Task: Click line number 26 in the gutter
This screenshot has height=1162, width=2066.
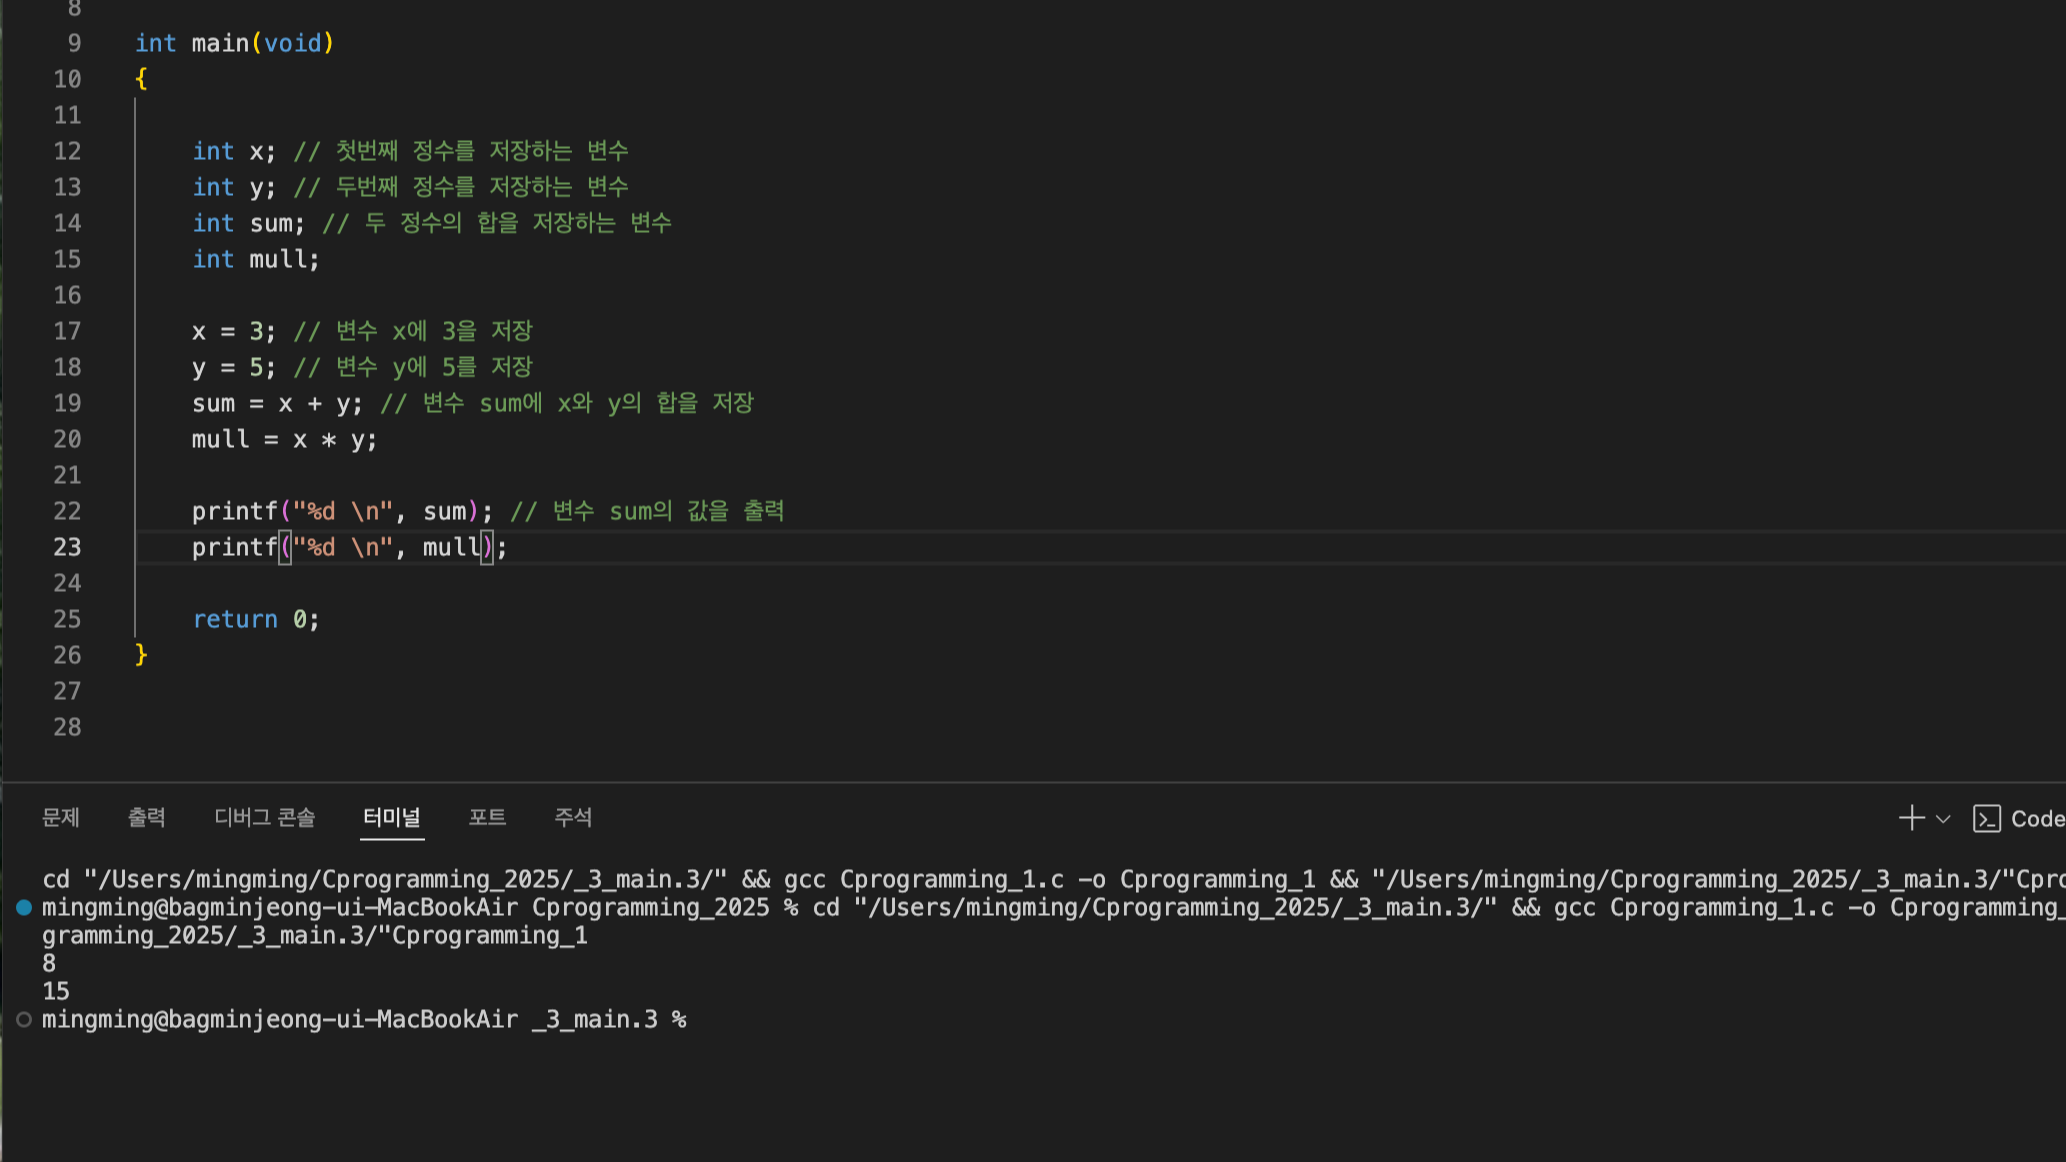Action: pyautogui.click(x=67, y=655)
